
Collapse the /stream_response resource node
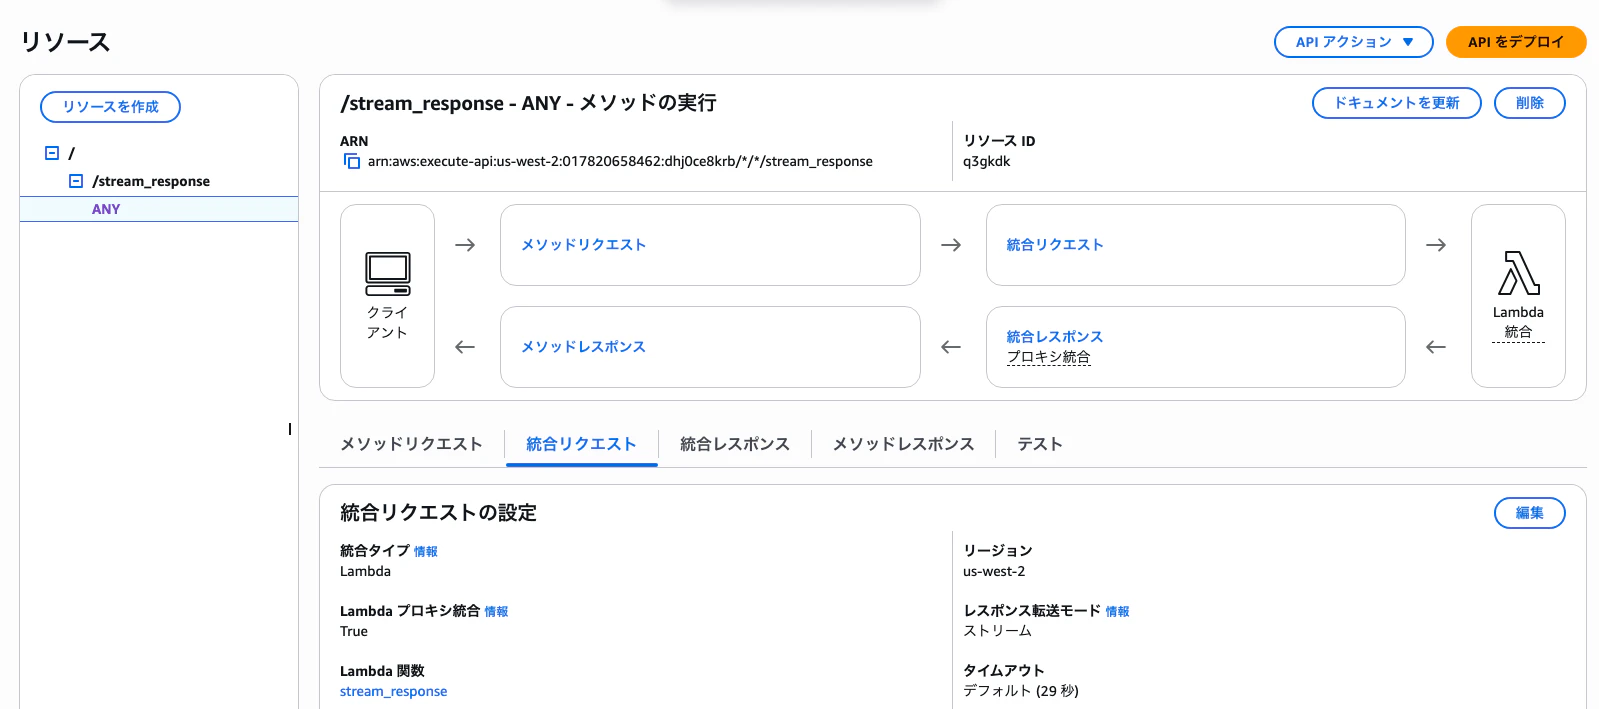tap(76, 181)
